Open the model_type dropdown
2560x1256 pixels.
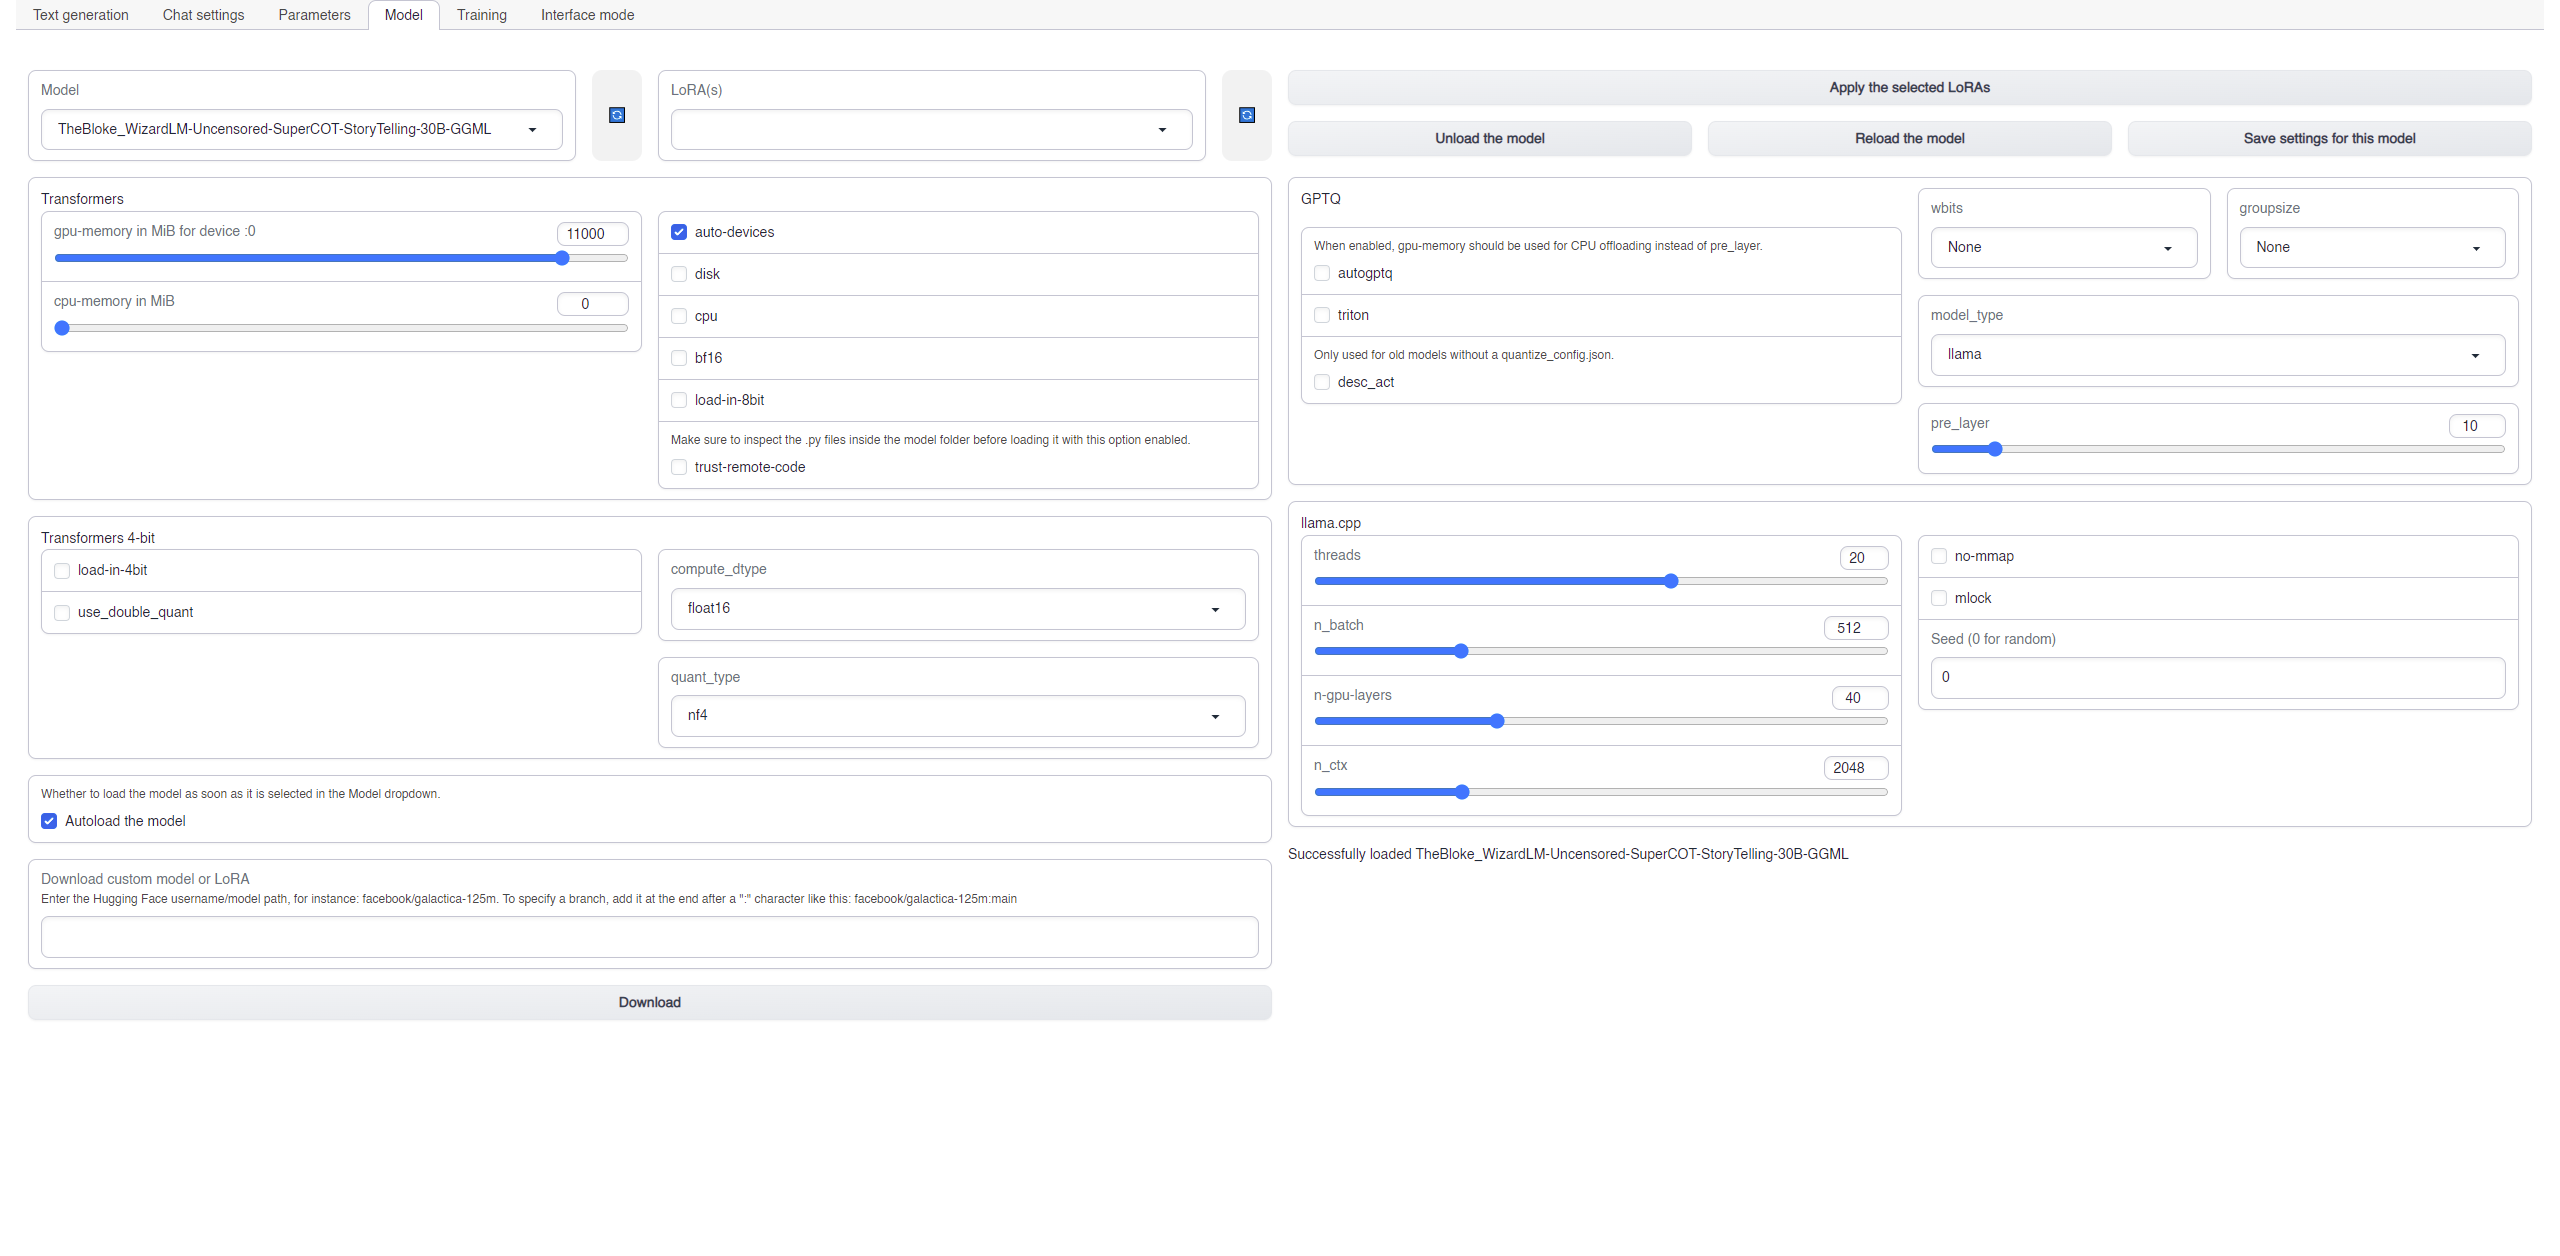(x=2216, y=354)
